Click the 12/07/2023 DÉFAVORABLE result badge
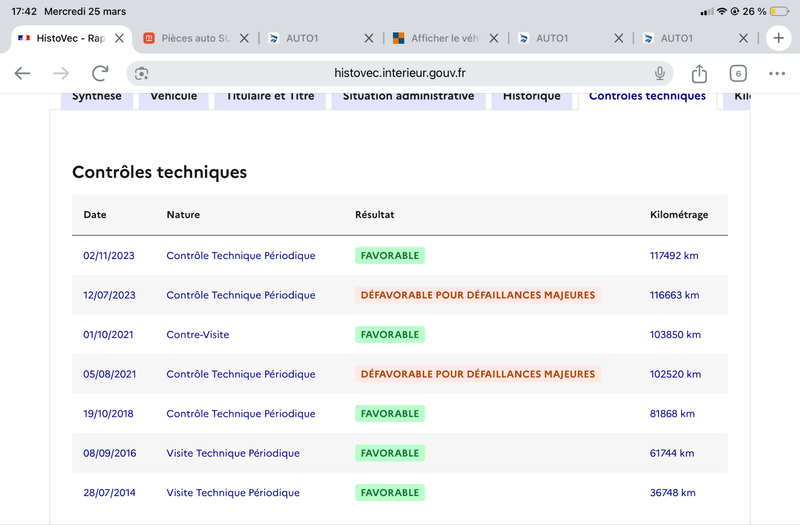Viewport: 800px width, 525px height. (x=478, y=295)
